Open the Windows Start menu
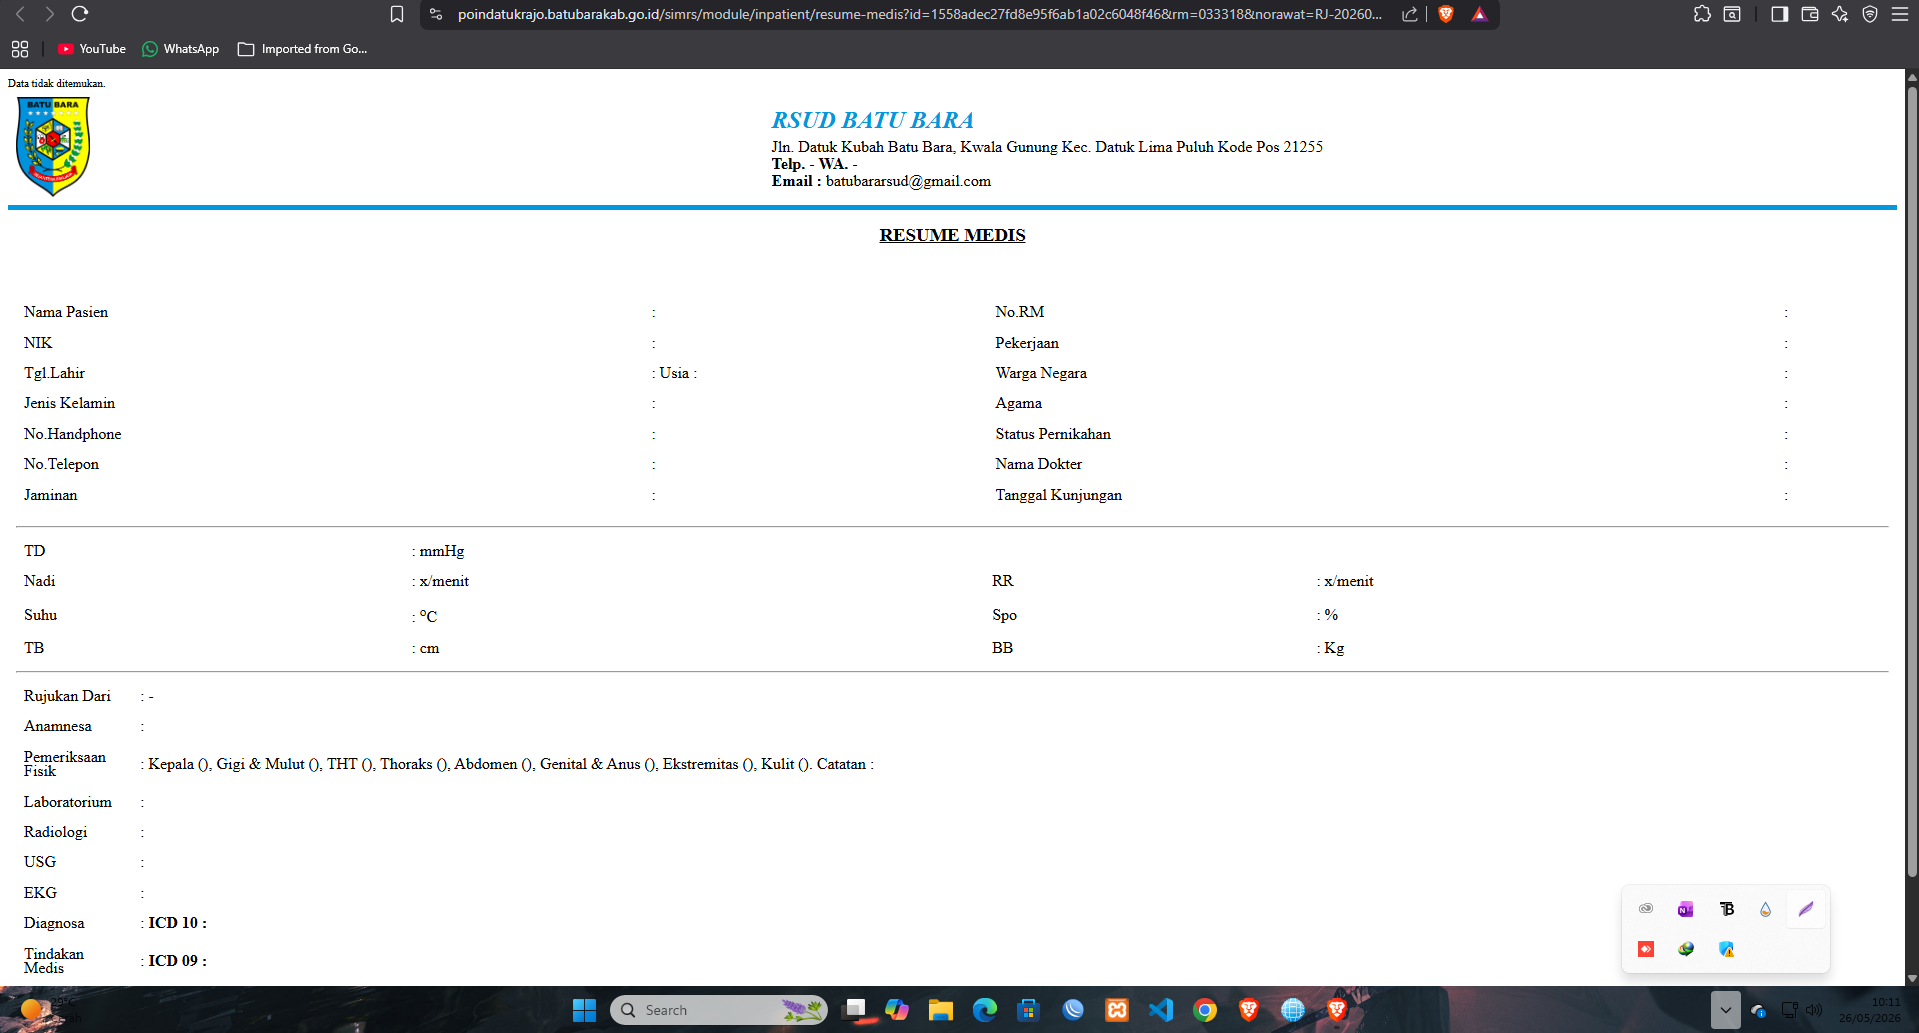The width and height of the screenshot is (1919, 1033). 584,1010
